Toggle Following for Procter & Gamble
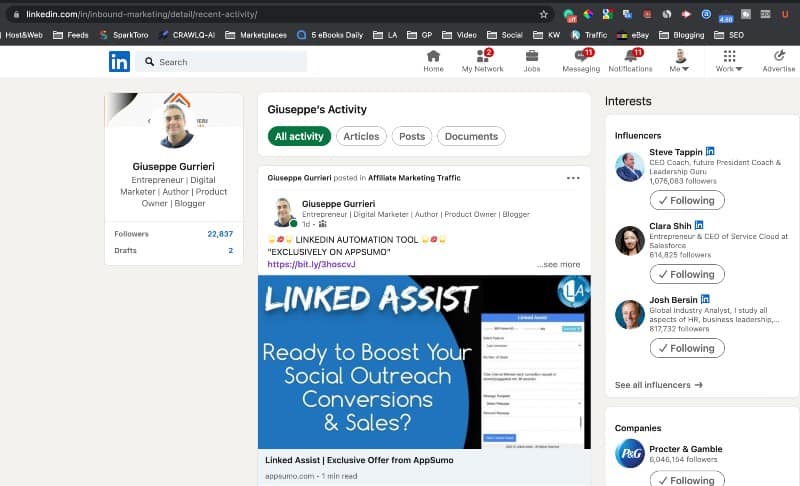 [687, 479]
